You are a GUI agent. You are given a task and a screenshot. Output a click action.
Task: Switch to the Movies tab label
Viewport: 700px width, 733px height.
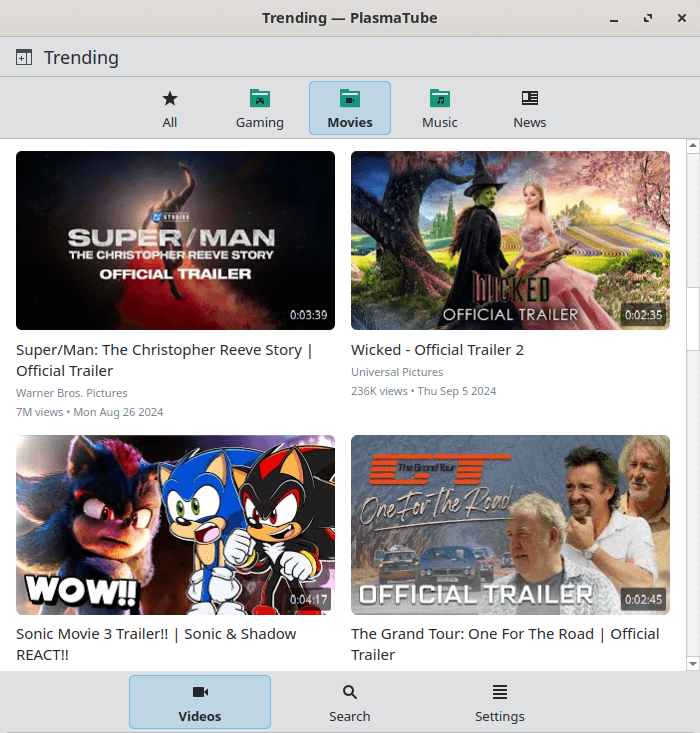350,122
